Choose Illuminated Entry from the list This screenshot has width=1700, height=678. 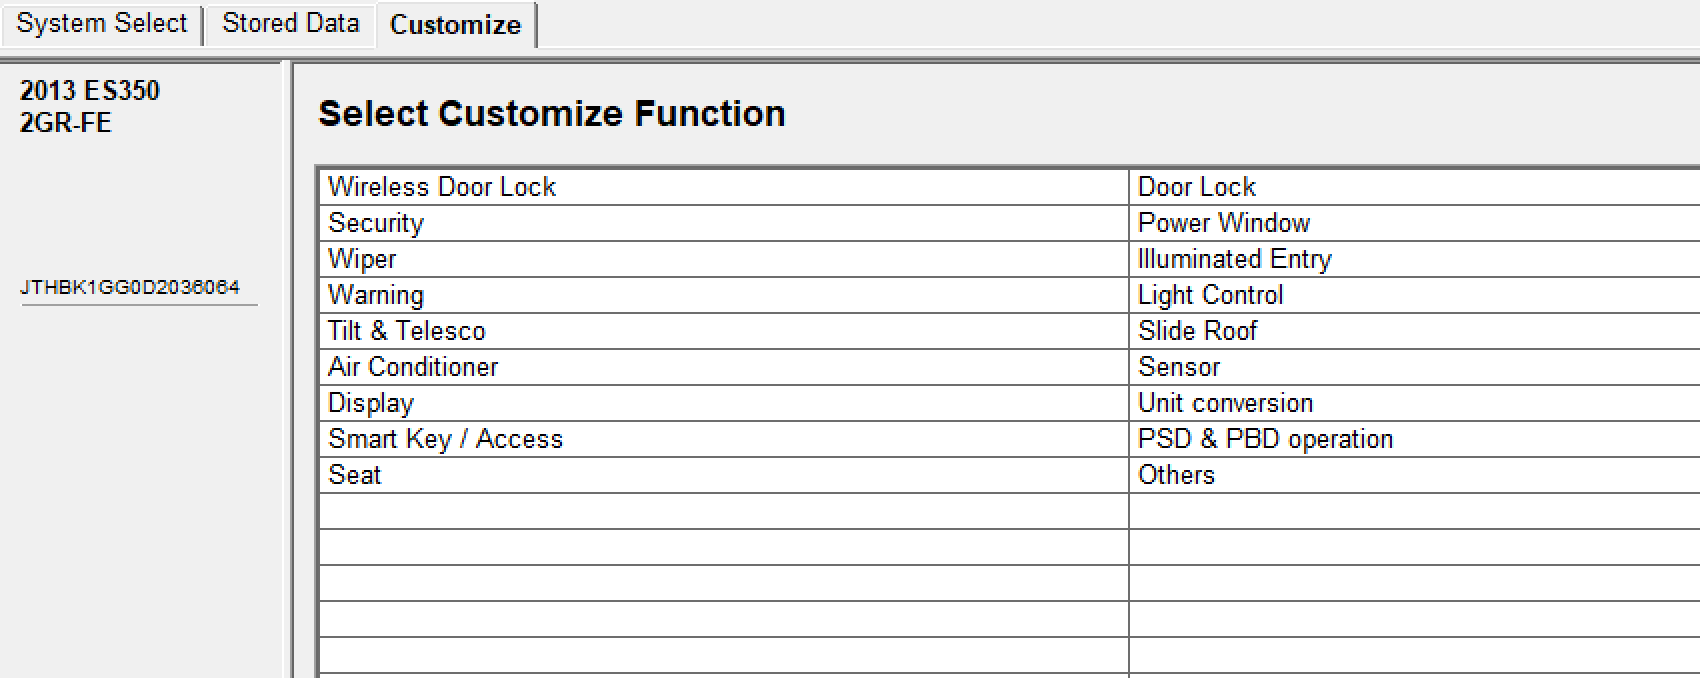click(1235, 259)
